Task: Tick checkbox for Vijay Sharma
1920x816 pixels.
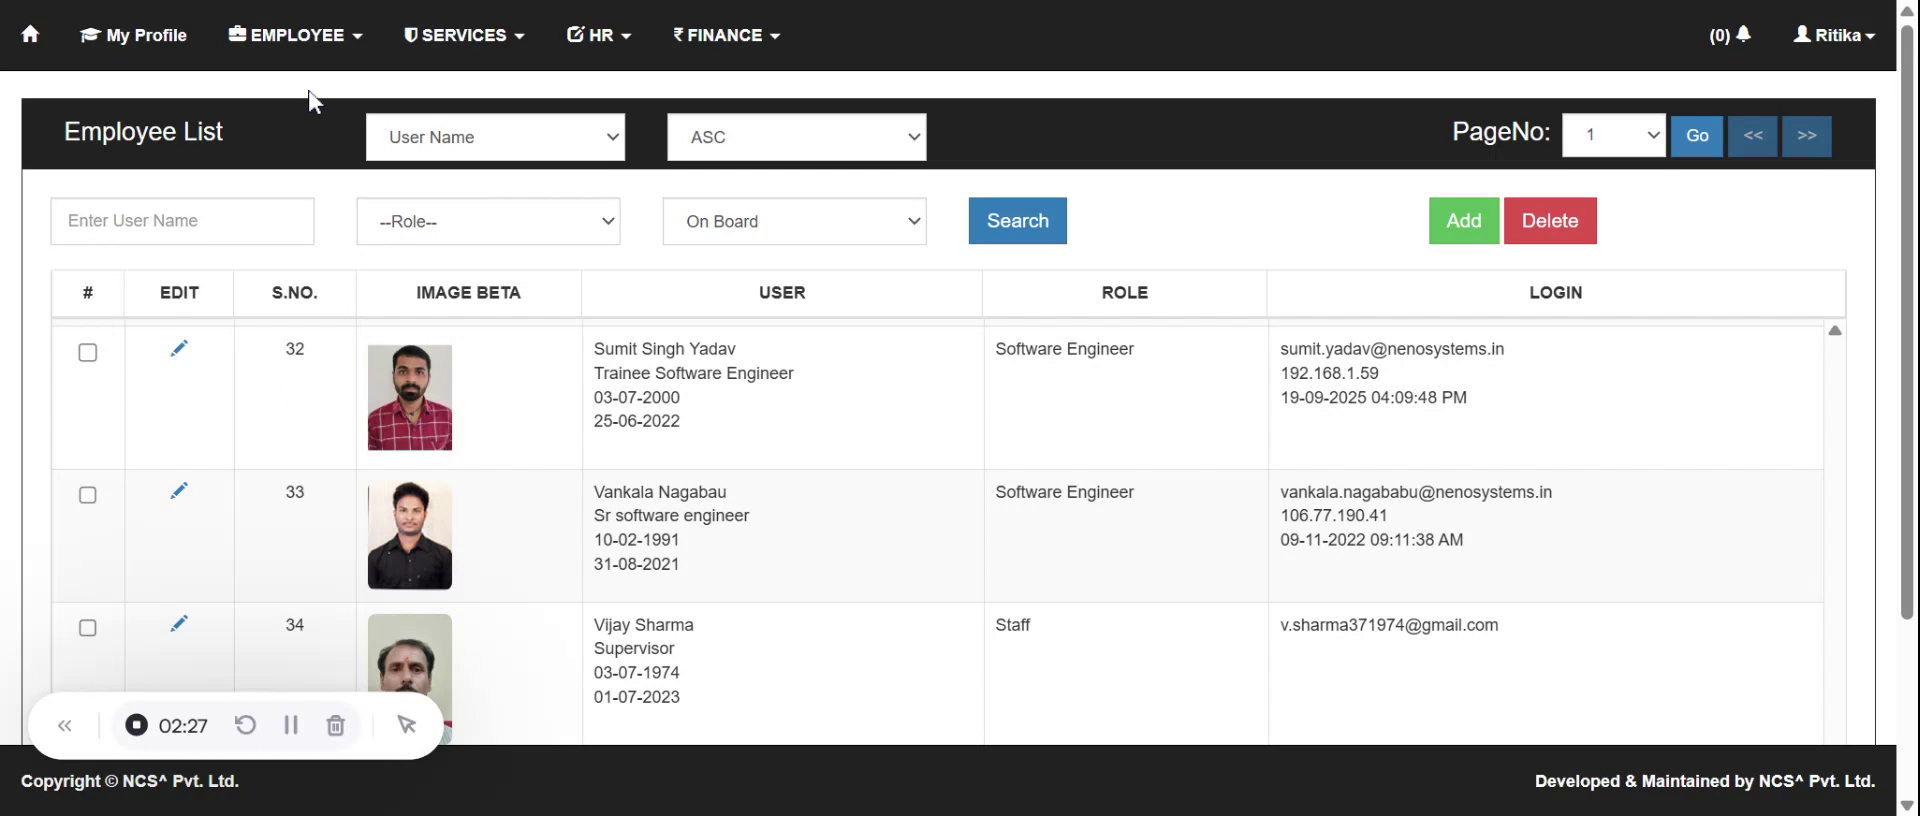Action: 88,628
